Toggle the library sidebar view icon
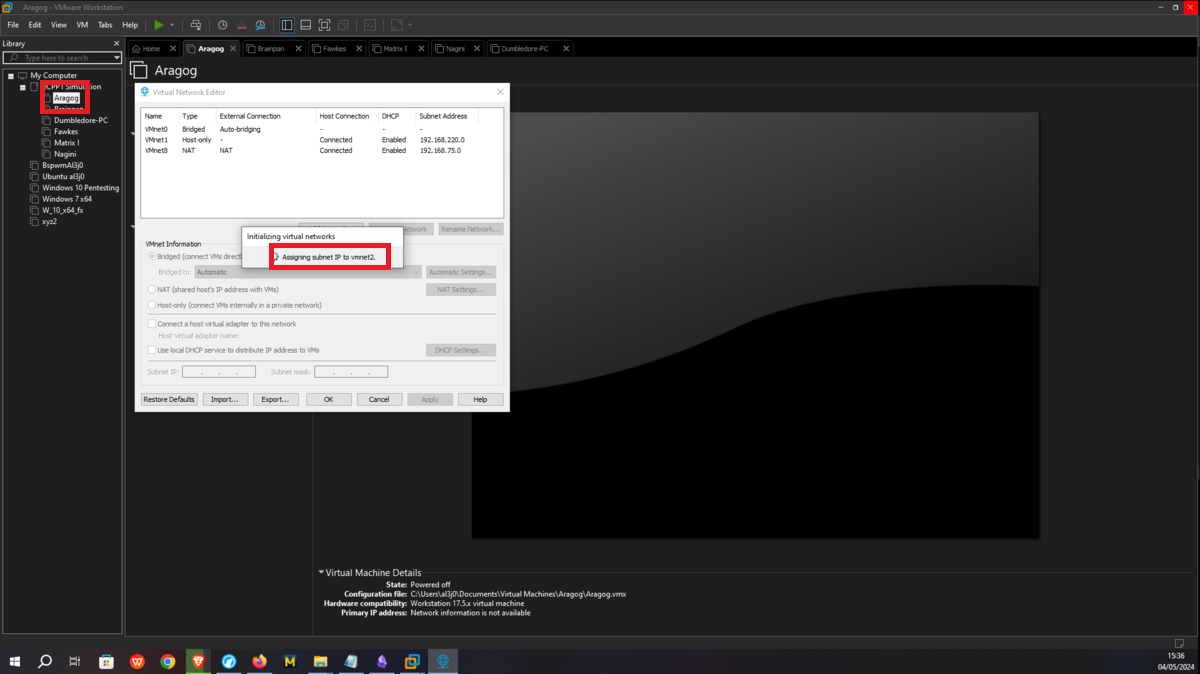 click(287, 24)
